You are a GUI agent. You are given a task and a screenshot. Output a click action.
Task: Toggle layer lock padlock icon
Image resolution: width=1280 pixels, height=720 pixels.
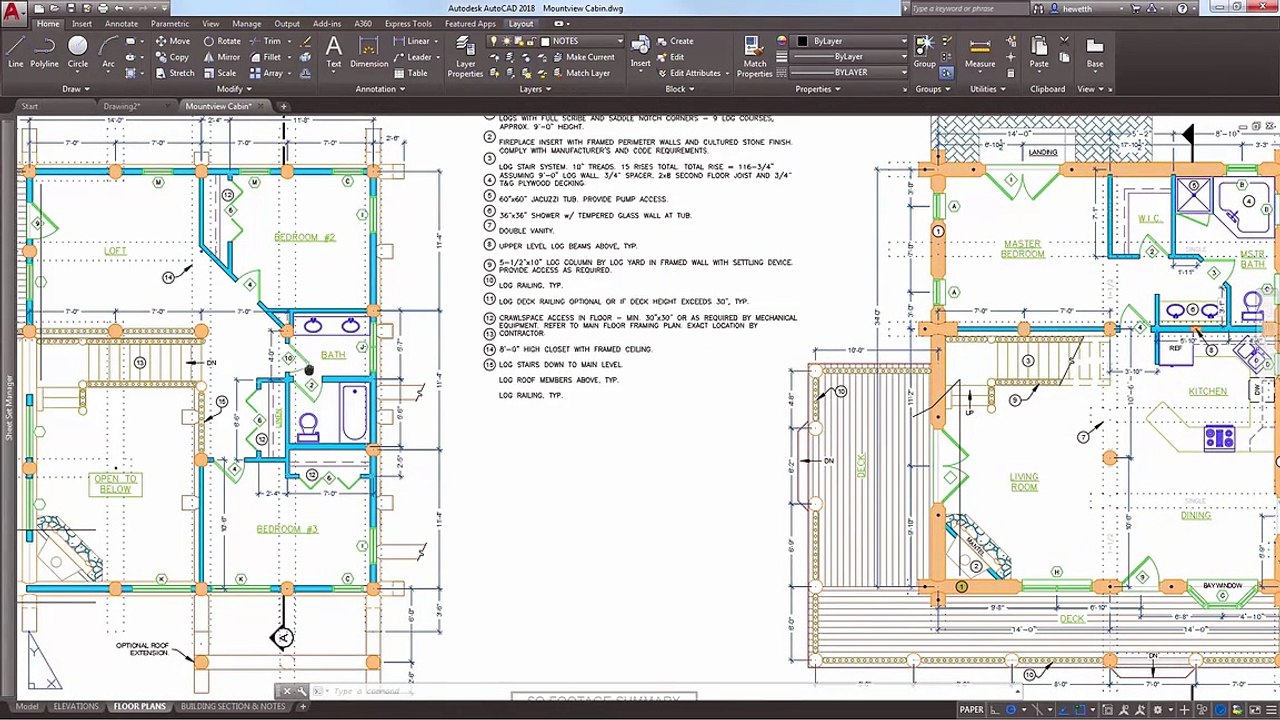(530, 41)
